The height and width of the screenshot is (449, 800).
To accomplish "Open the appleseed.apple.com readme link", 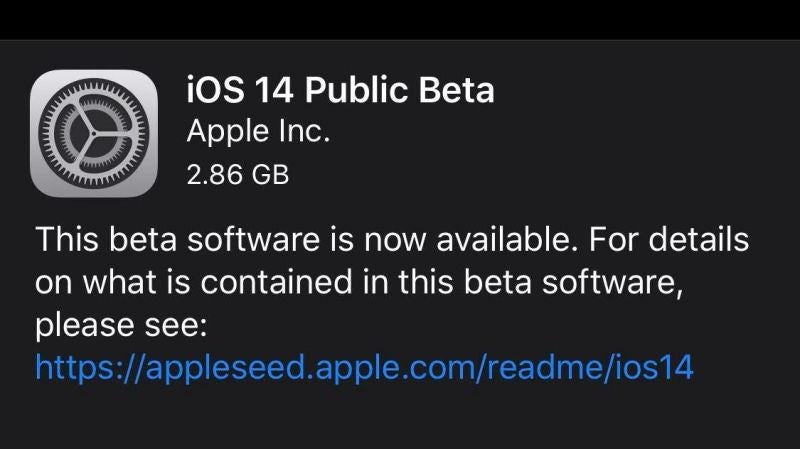I will (x=364, y=368).
